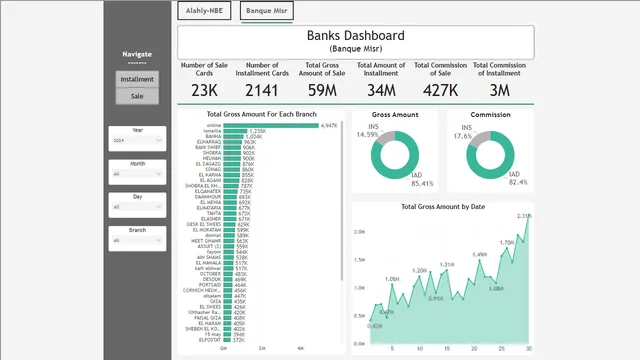Click the 23K Number of Sale Cards value
Screen dimensions: 640x360
click(x=204, y=90)
